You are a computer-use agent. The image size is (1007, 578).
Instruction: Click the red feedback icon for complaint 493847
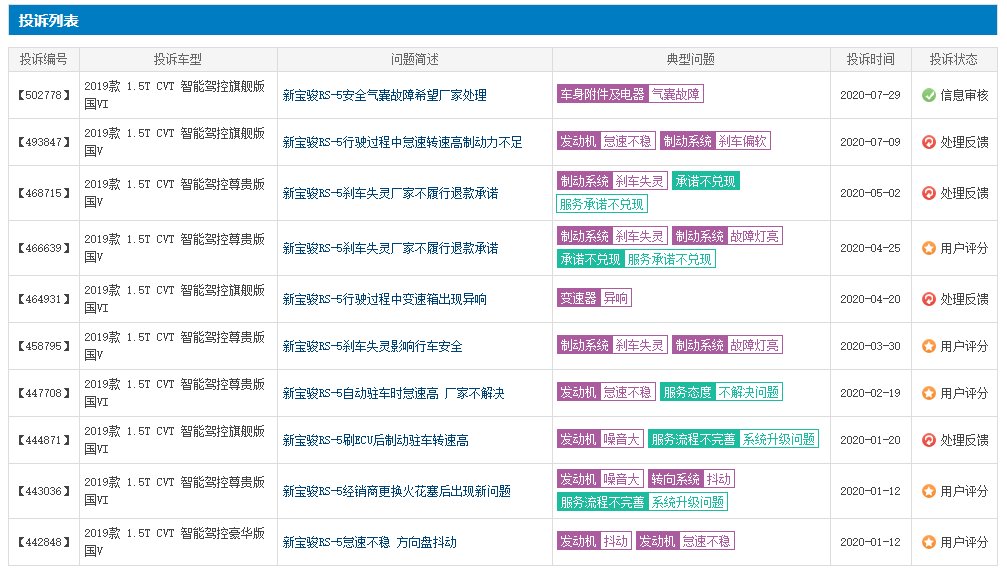tap(928, 142)
